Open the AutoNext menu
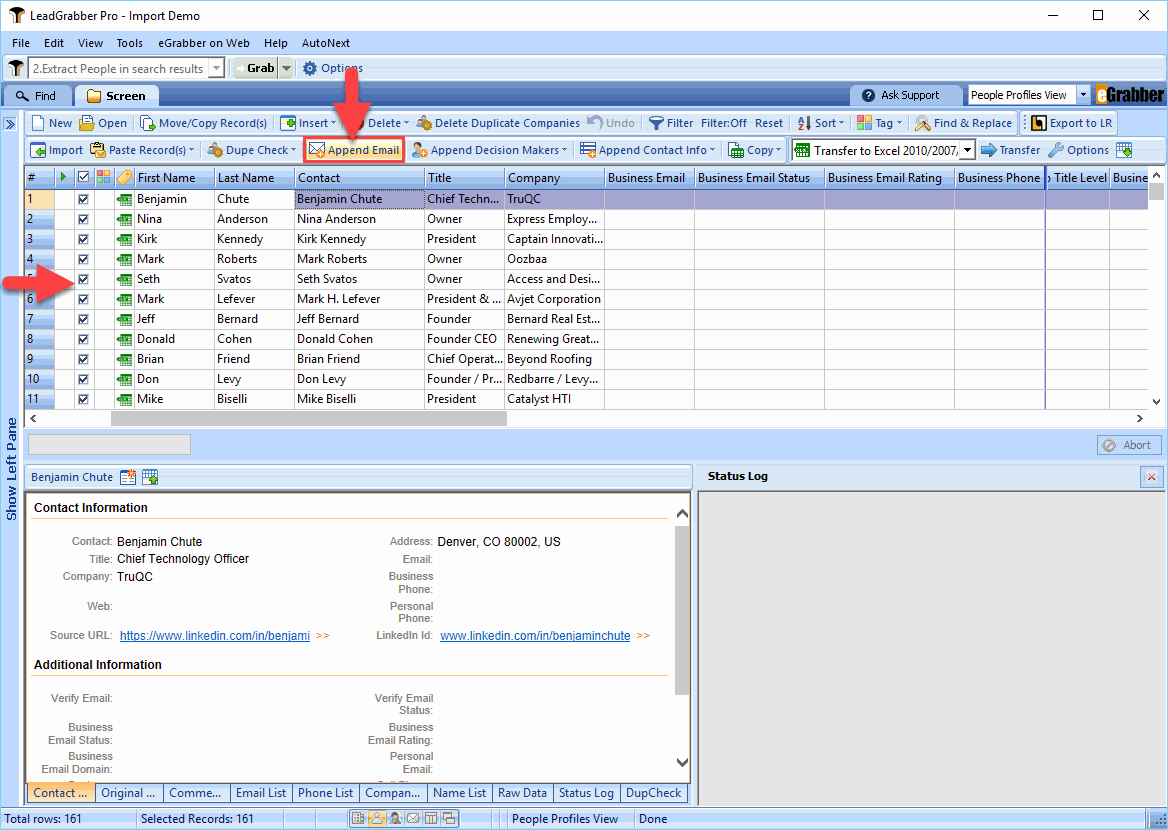Screen dimensions: 1168x830 click(x=326, y=43)
